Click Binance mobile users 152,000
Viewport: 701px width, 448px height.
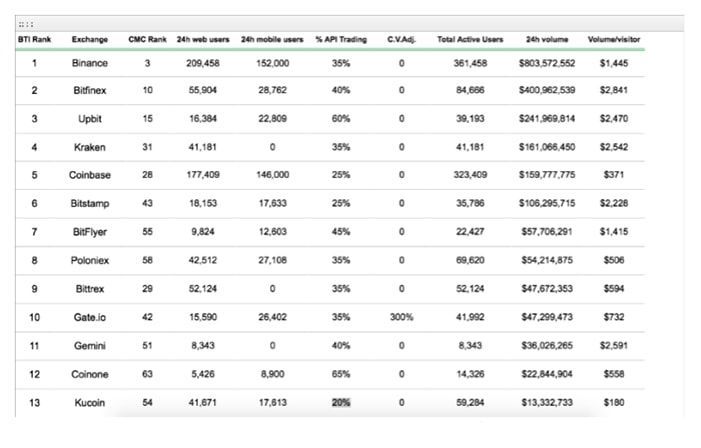pos(272,63)
